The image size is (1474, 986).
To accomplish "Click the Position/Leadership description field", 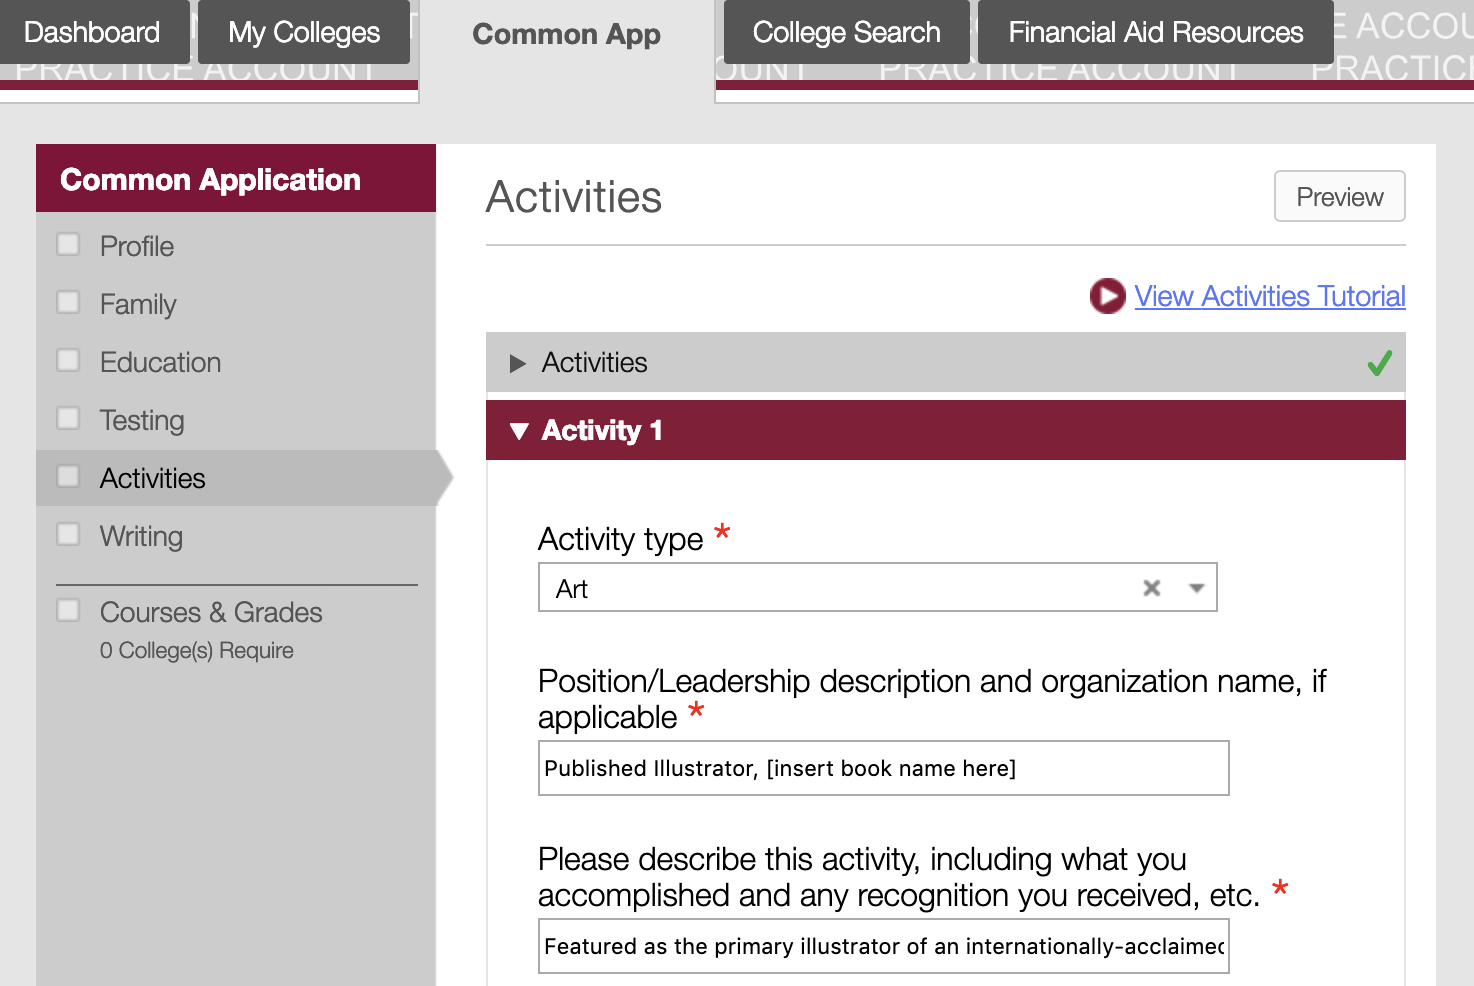I will [883, 768].
